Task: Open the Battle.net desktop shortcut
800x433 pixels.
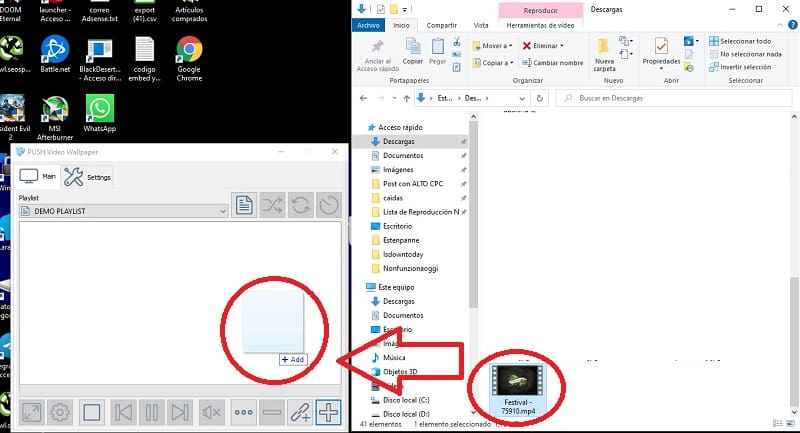Action: [55, 54]
